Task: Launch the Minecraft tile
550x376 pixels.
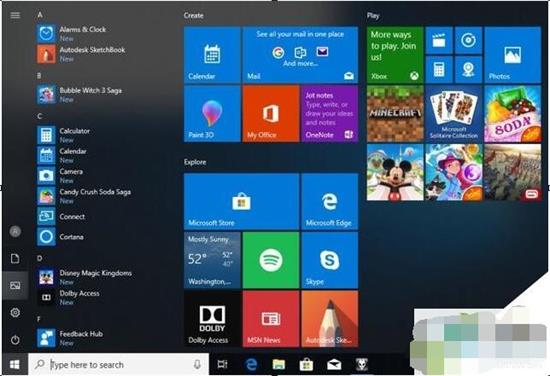Action: point(395,114)
